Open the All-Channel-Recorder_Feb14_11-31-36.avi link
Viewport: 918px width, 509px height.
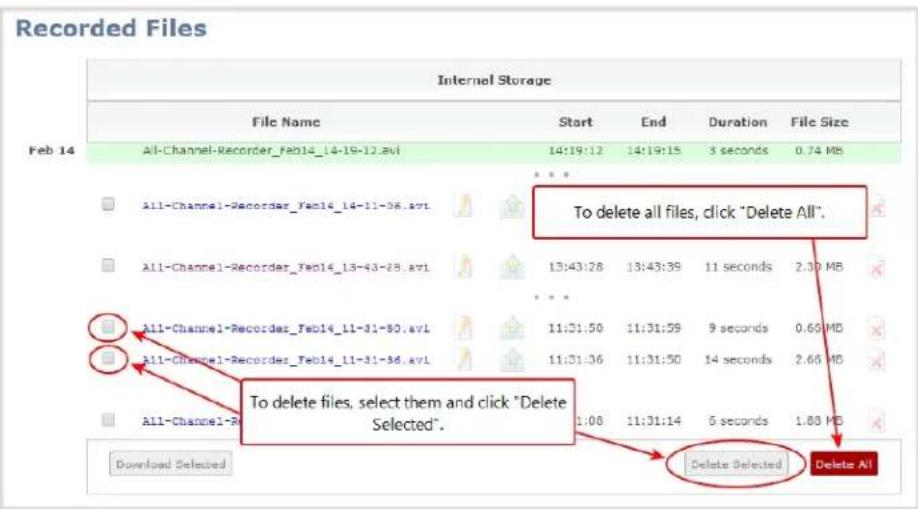[x=286, y=360]
